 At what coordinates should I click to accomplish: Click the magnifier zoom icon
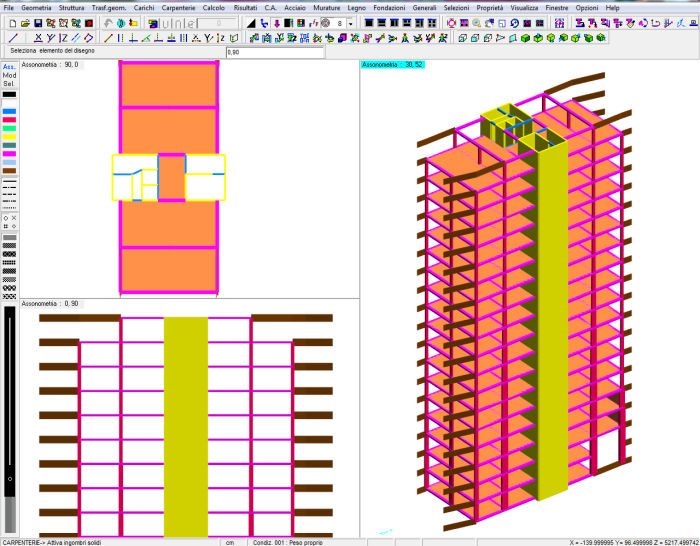[476, 22]
